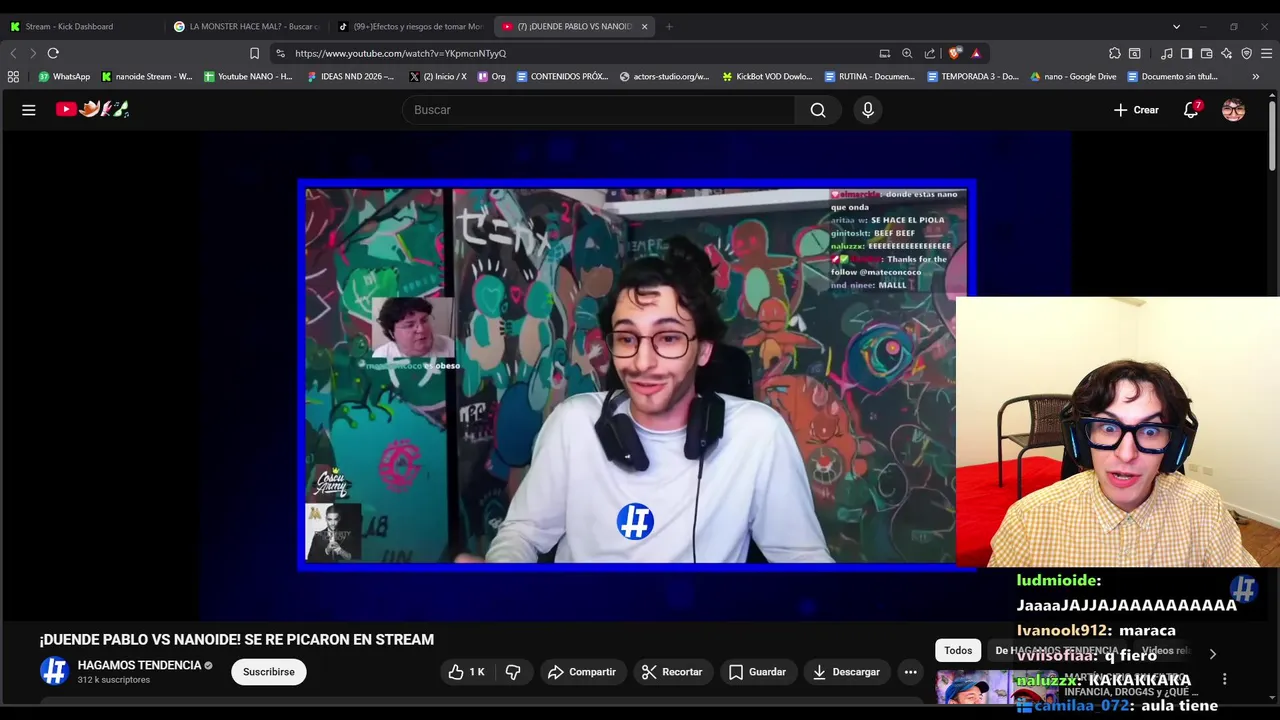
Task: Select the De HAGAMOS TENDENCIA chip
Action: 1056,651
